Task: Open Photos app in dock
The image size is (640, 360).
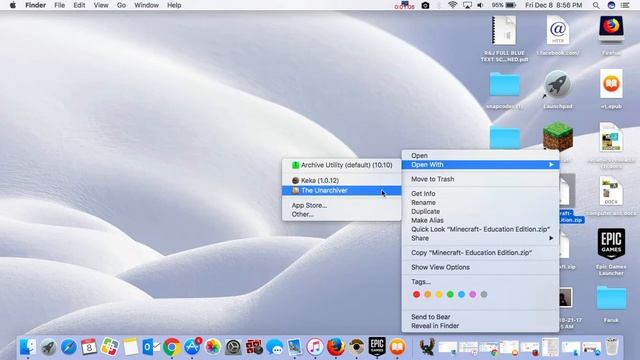Action: tap(213, 347)
